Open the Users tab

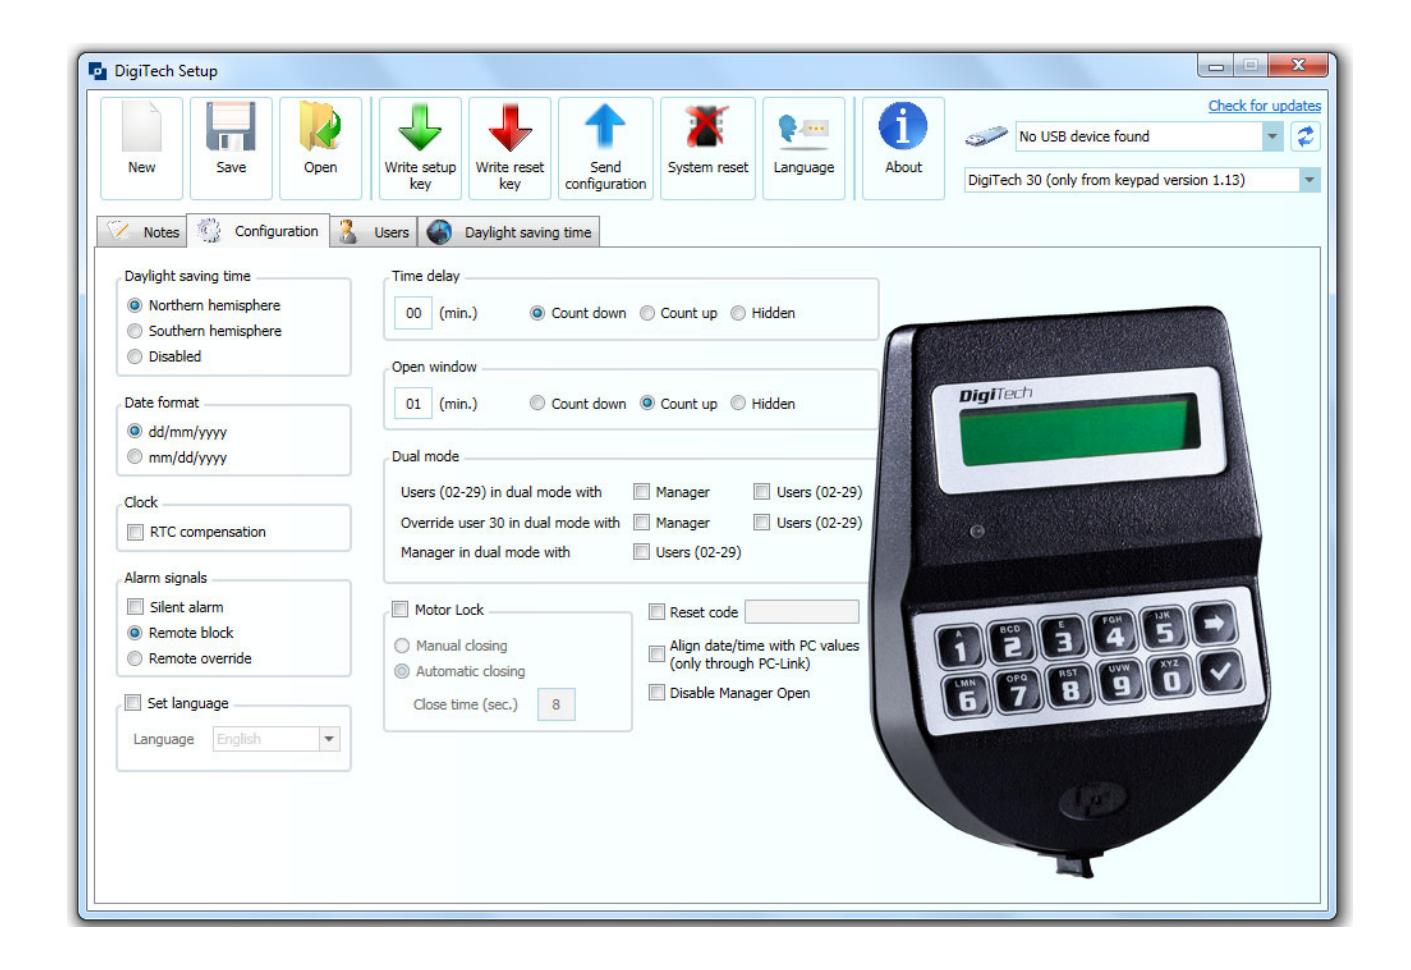click(374, 232)
